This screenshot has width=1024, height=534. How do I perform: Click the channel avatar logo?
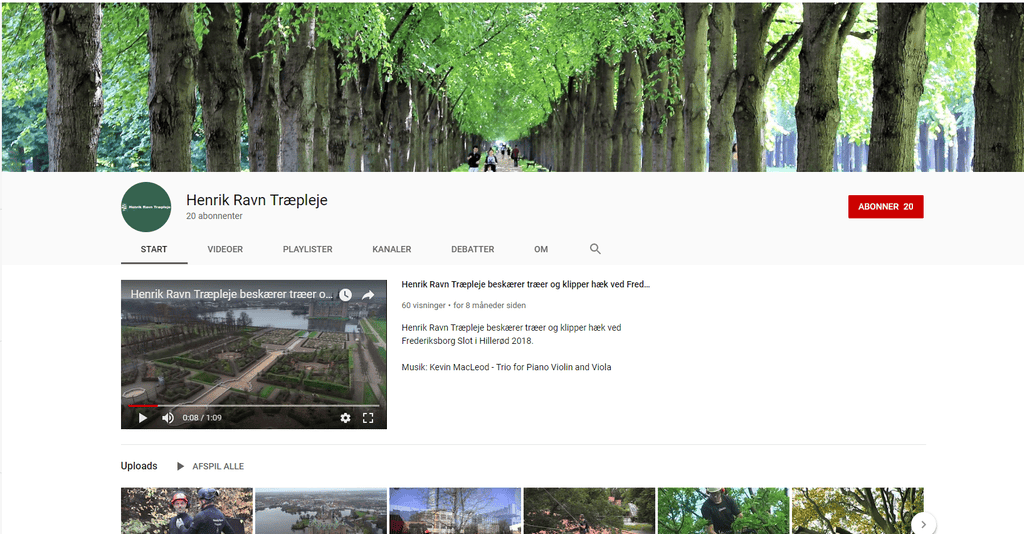[x=146, y=207]
